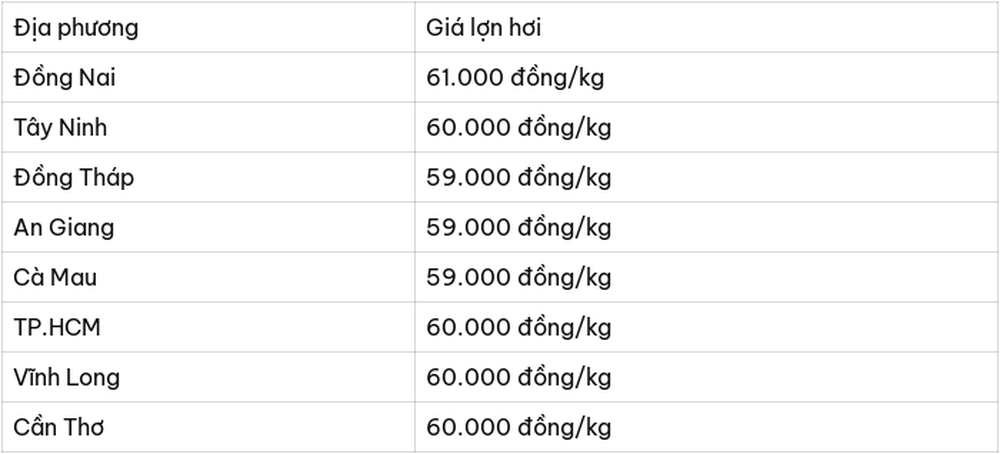Select the price cell beside An Giang

tap(707, 227)
